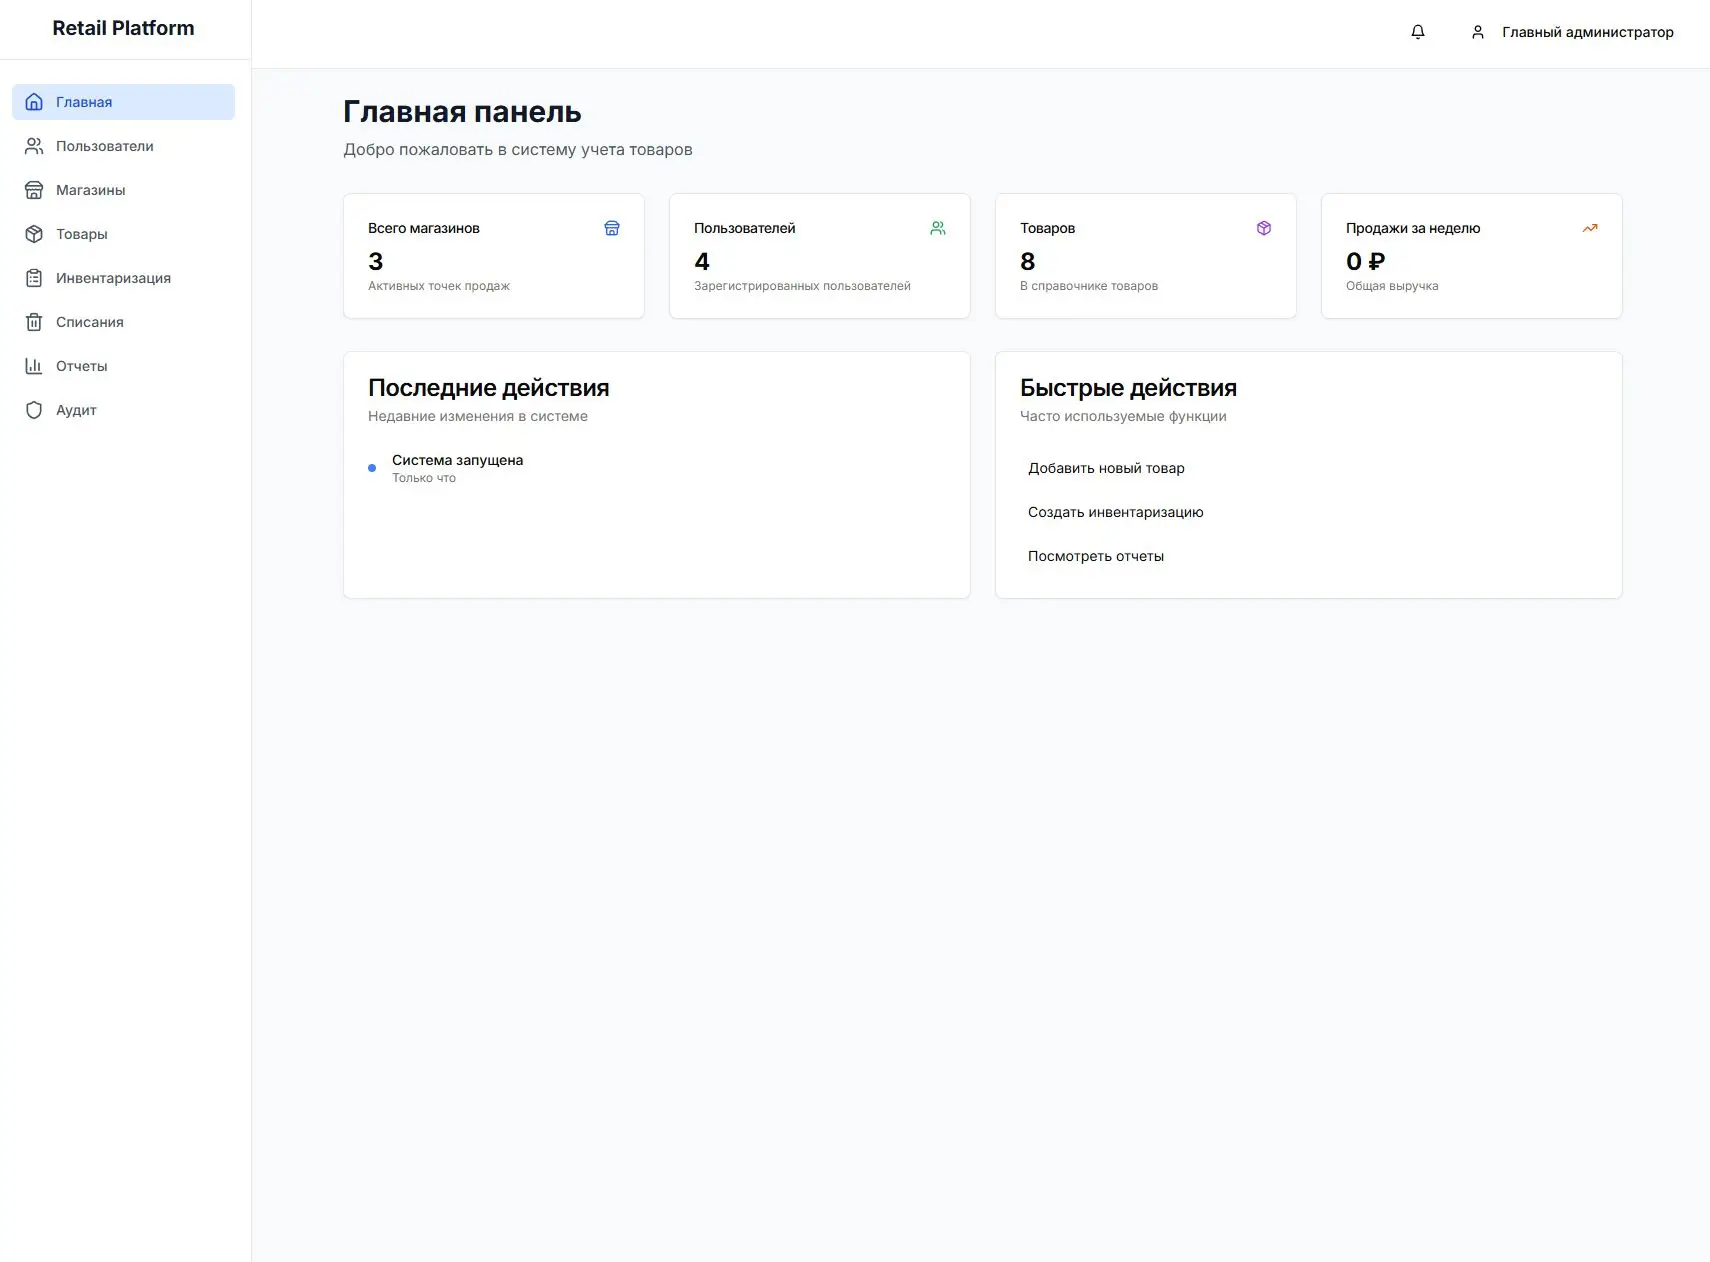Screen dimensions: 1710x1262
Task: Click the Списания trash icon
Action: (x=34, y=322)
